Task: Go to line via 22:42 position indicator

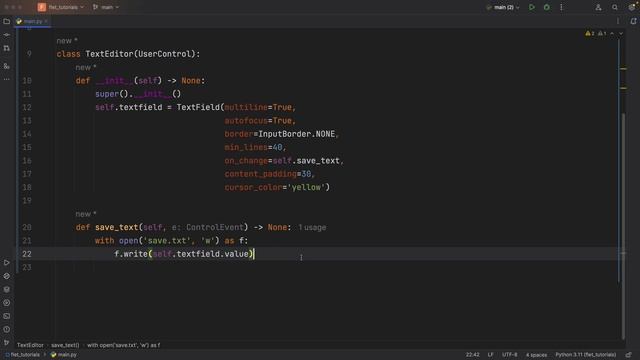Action: pos(473,355)
